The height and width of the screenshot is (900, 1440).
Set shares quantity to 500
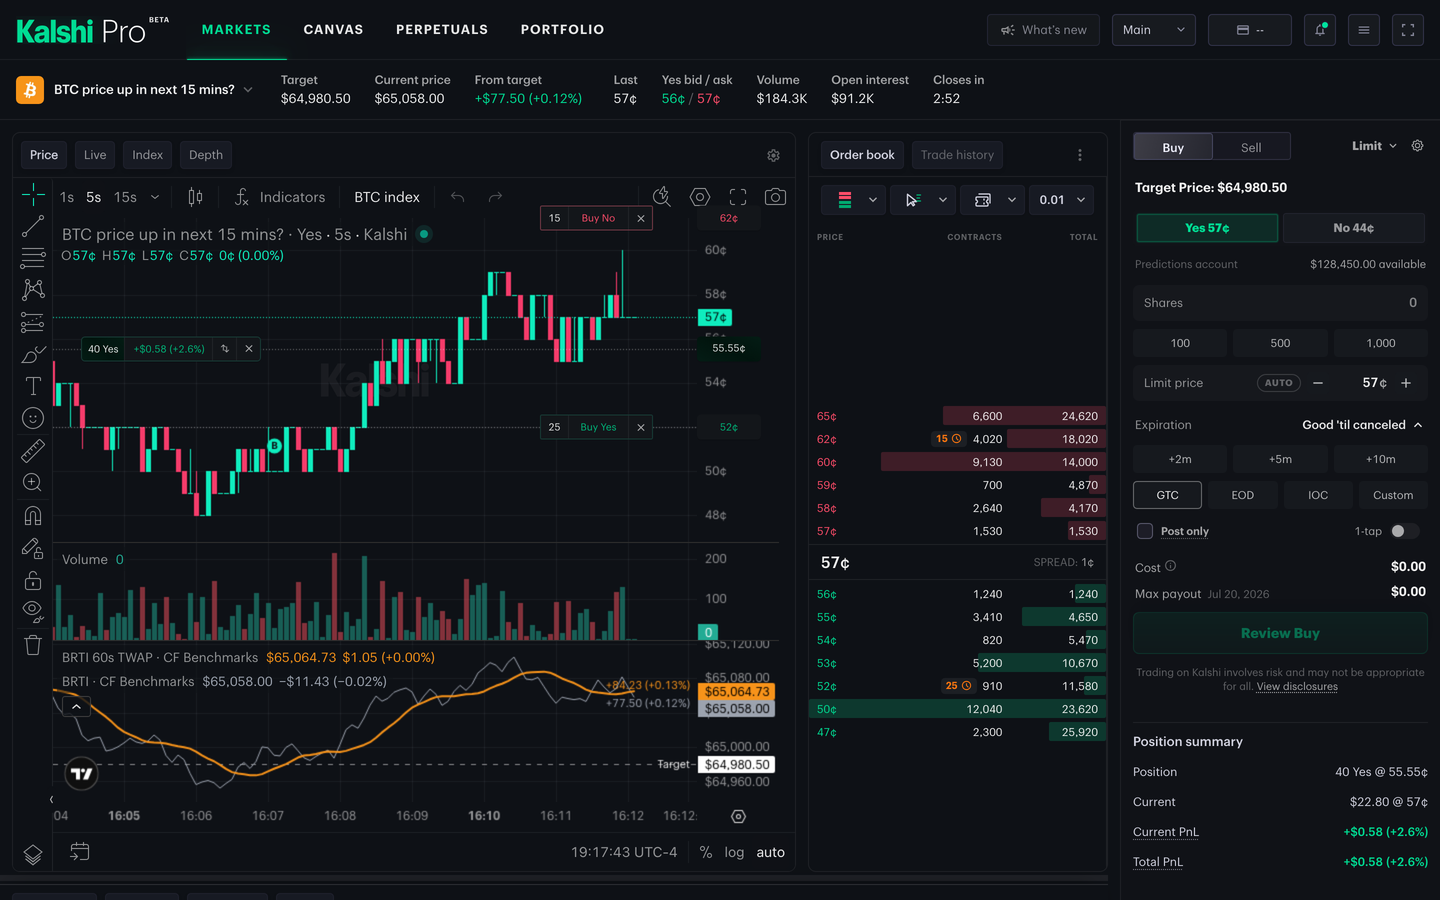(x=1280, y=343)
